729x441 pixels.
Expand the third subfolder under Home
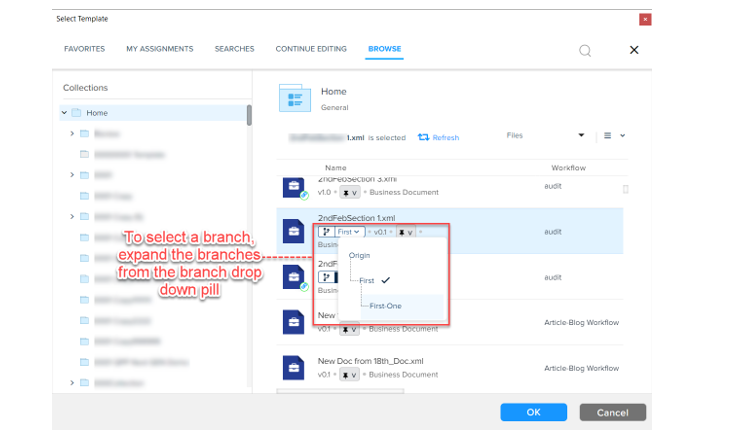(72, 175)
